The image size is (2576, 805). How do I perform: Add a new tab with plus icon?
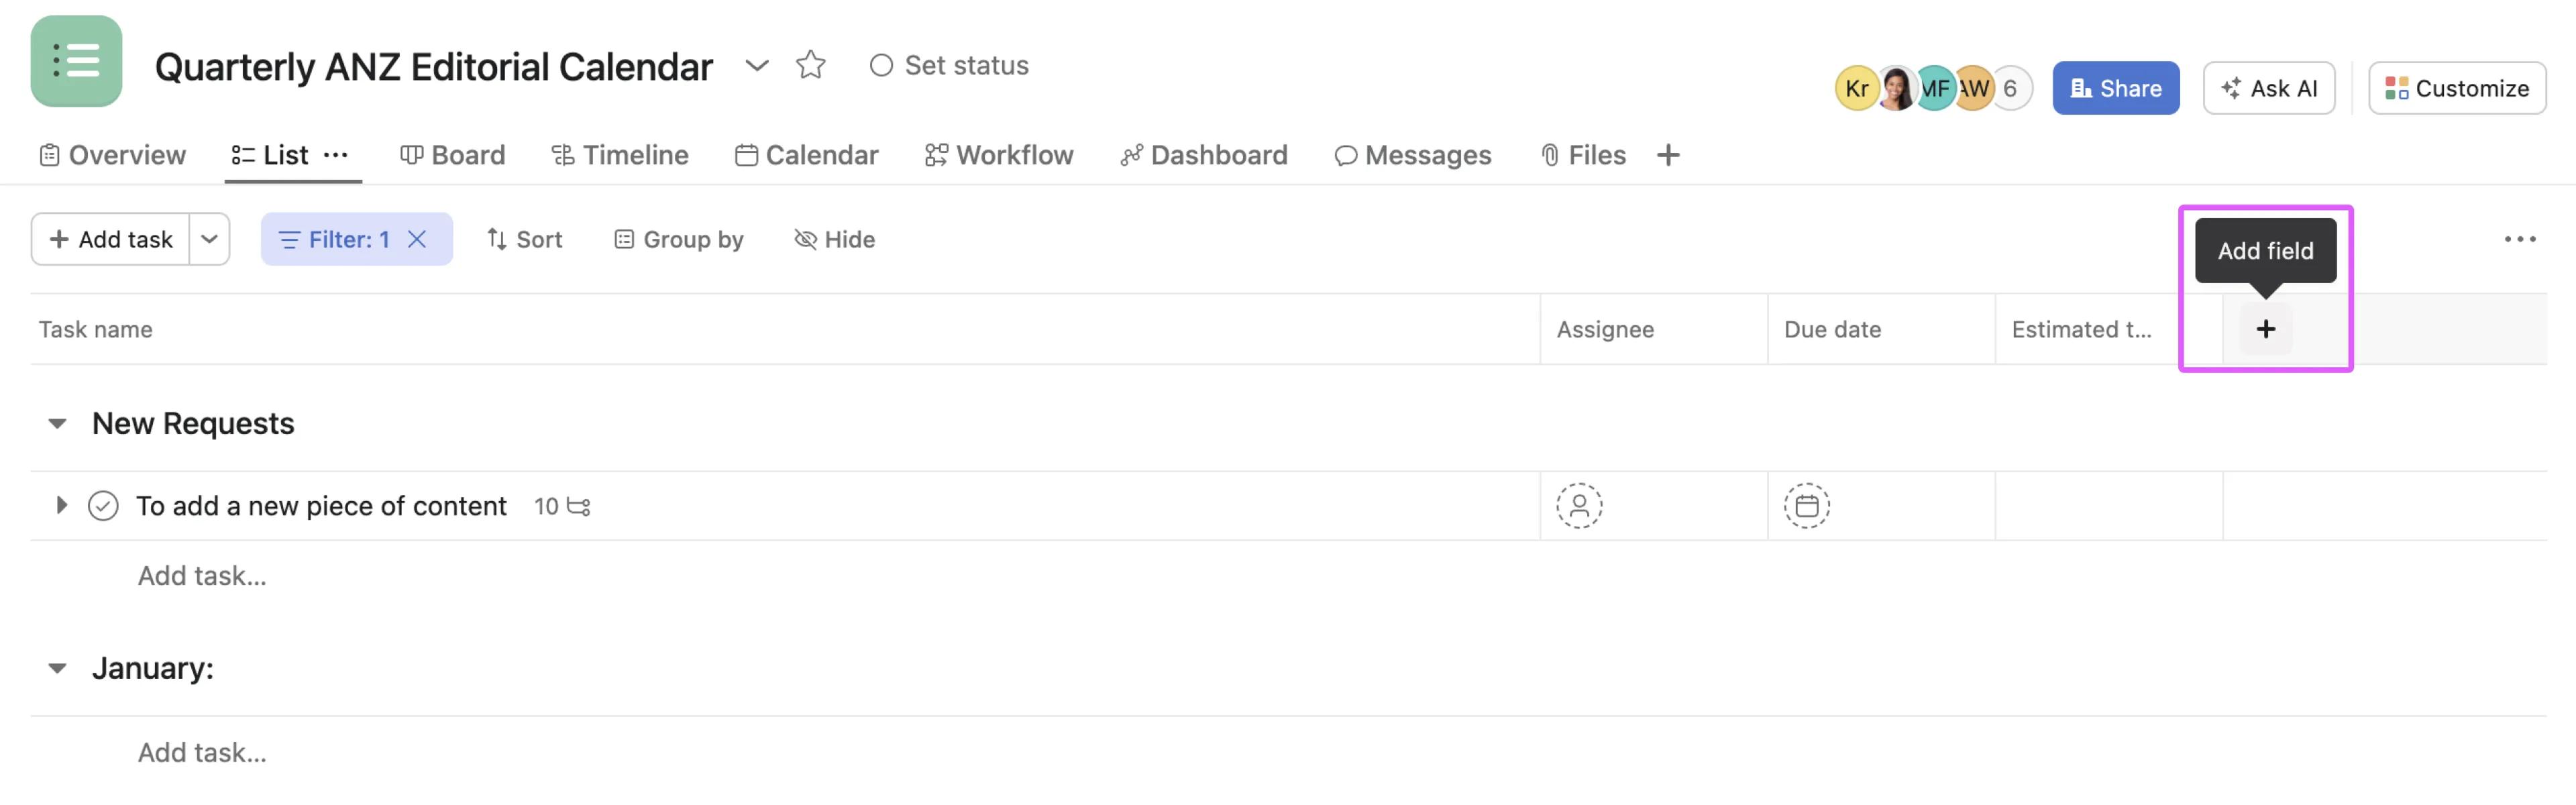tap(1667, 155)
